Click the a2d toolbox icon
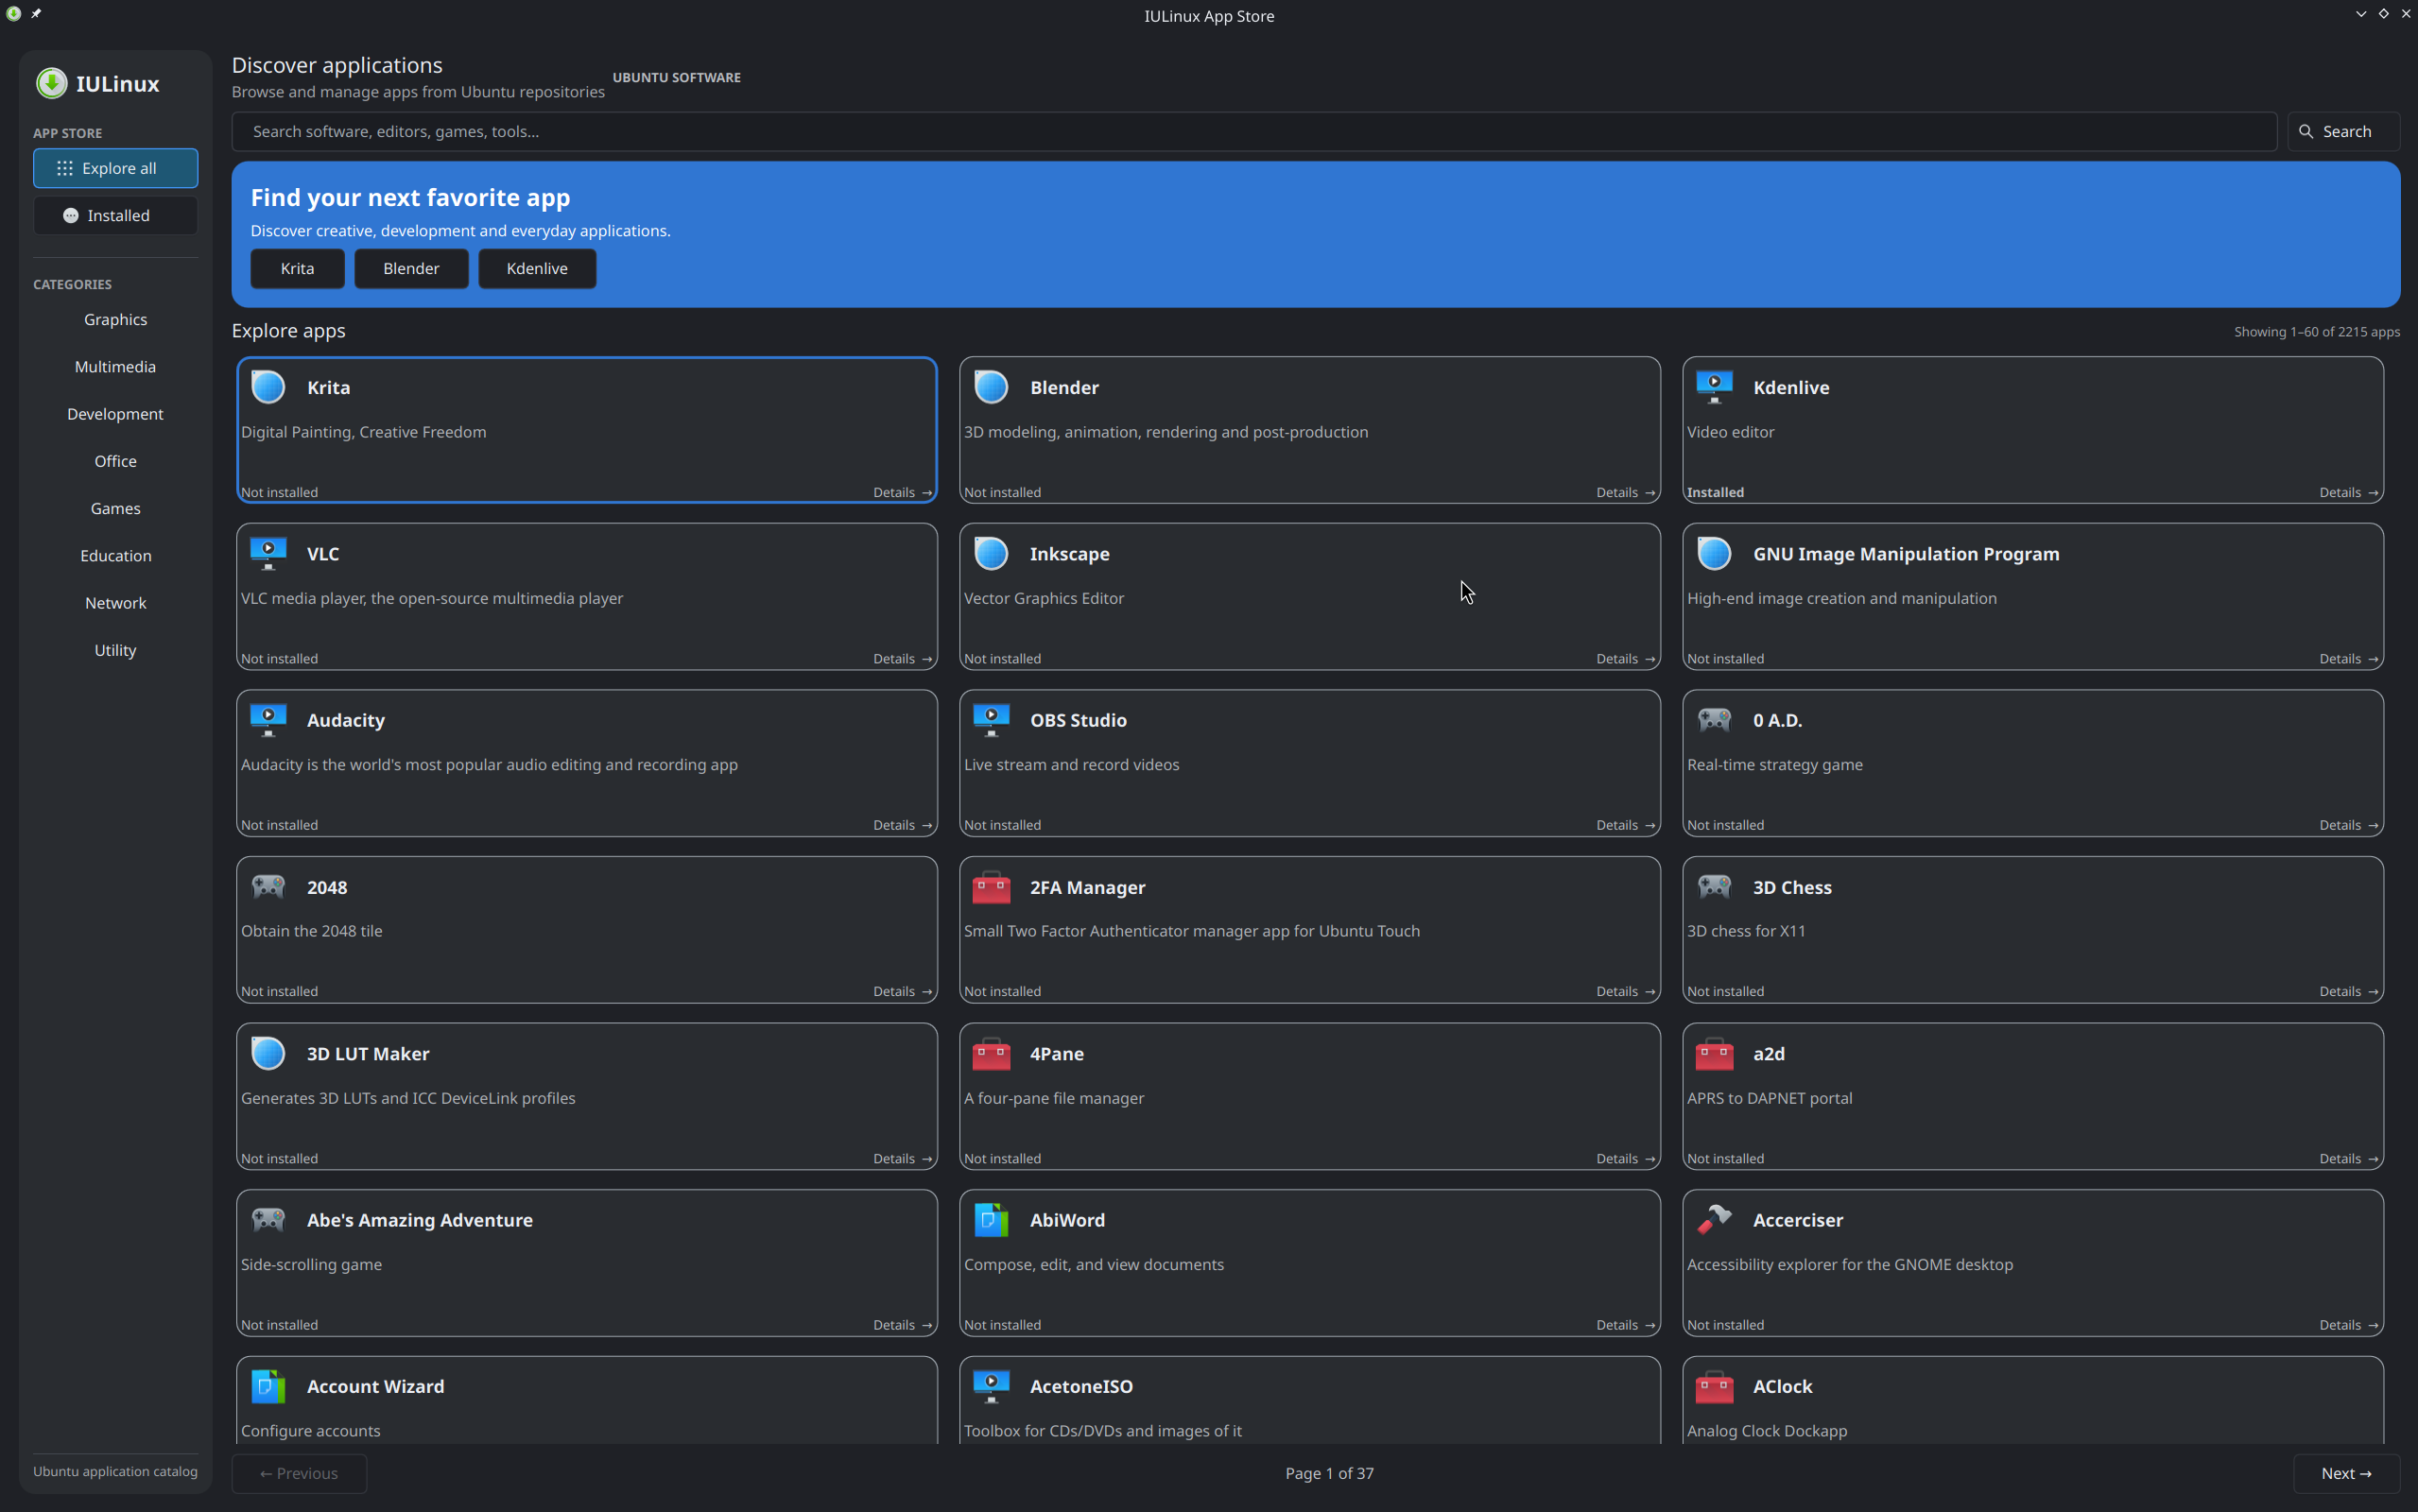 (1714, 1053)
